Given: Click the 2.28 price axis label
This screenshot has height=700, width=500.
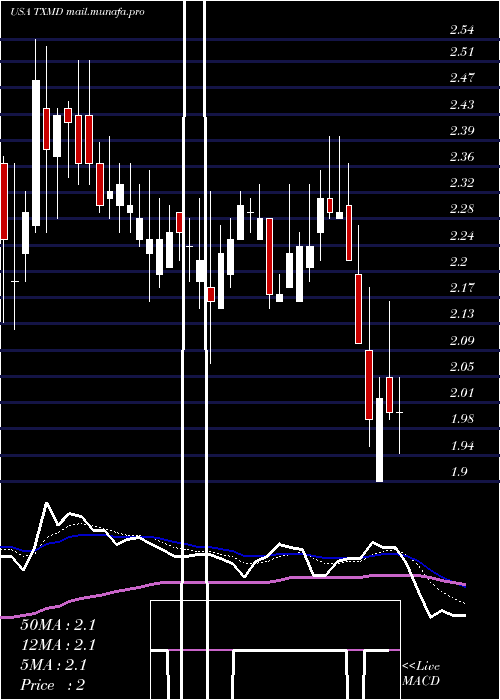Looking at the screenshot, I should tap(462, 209).
